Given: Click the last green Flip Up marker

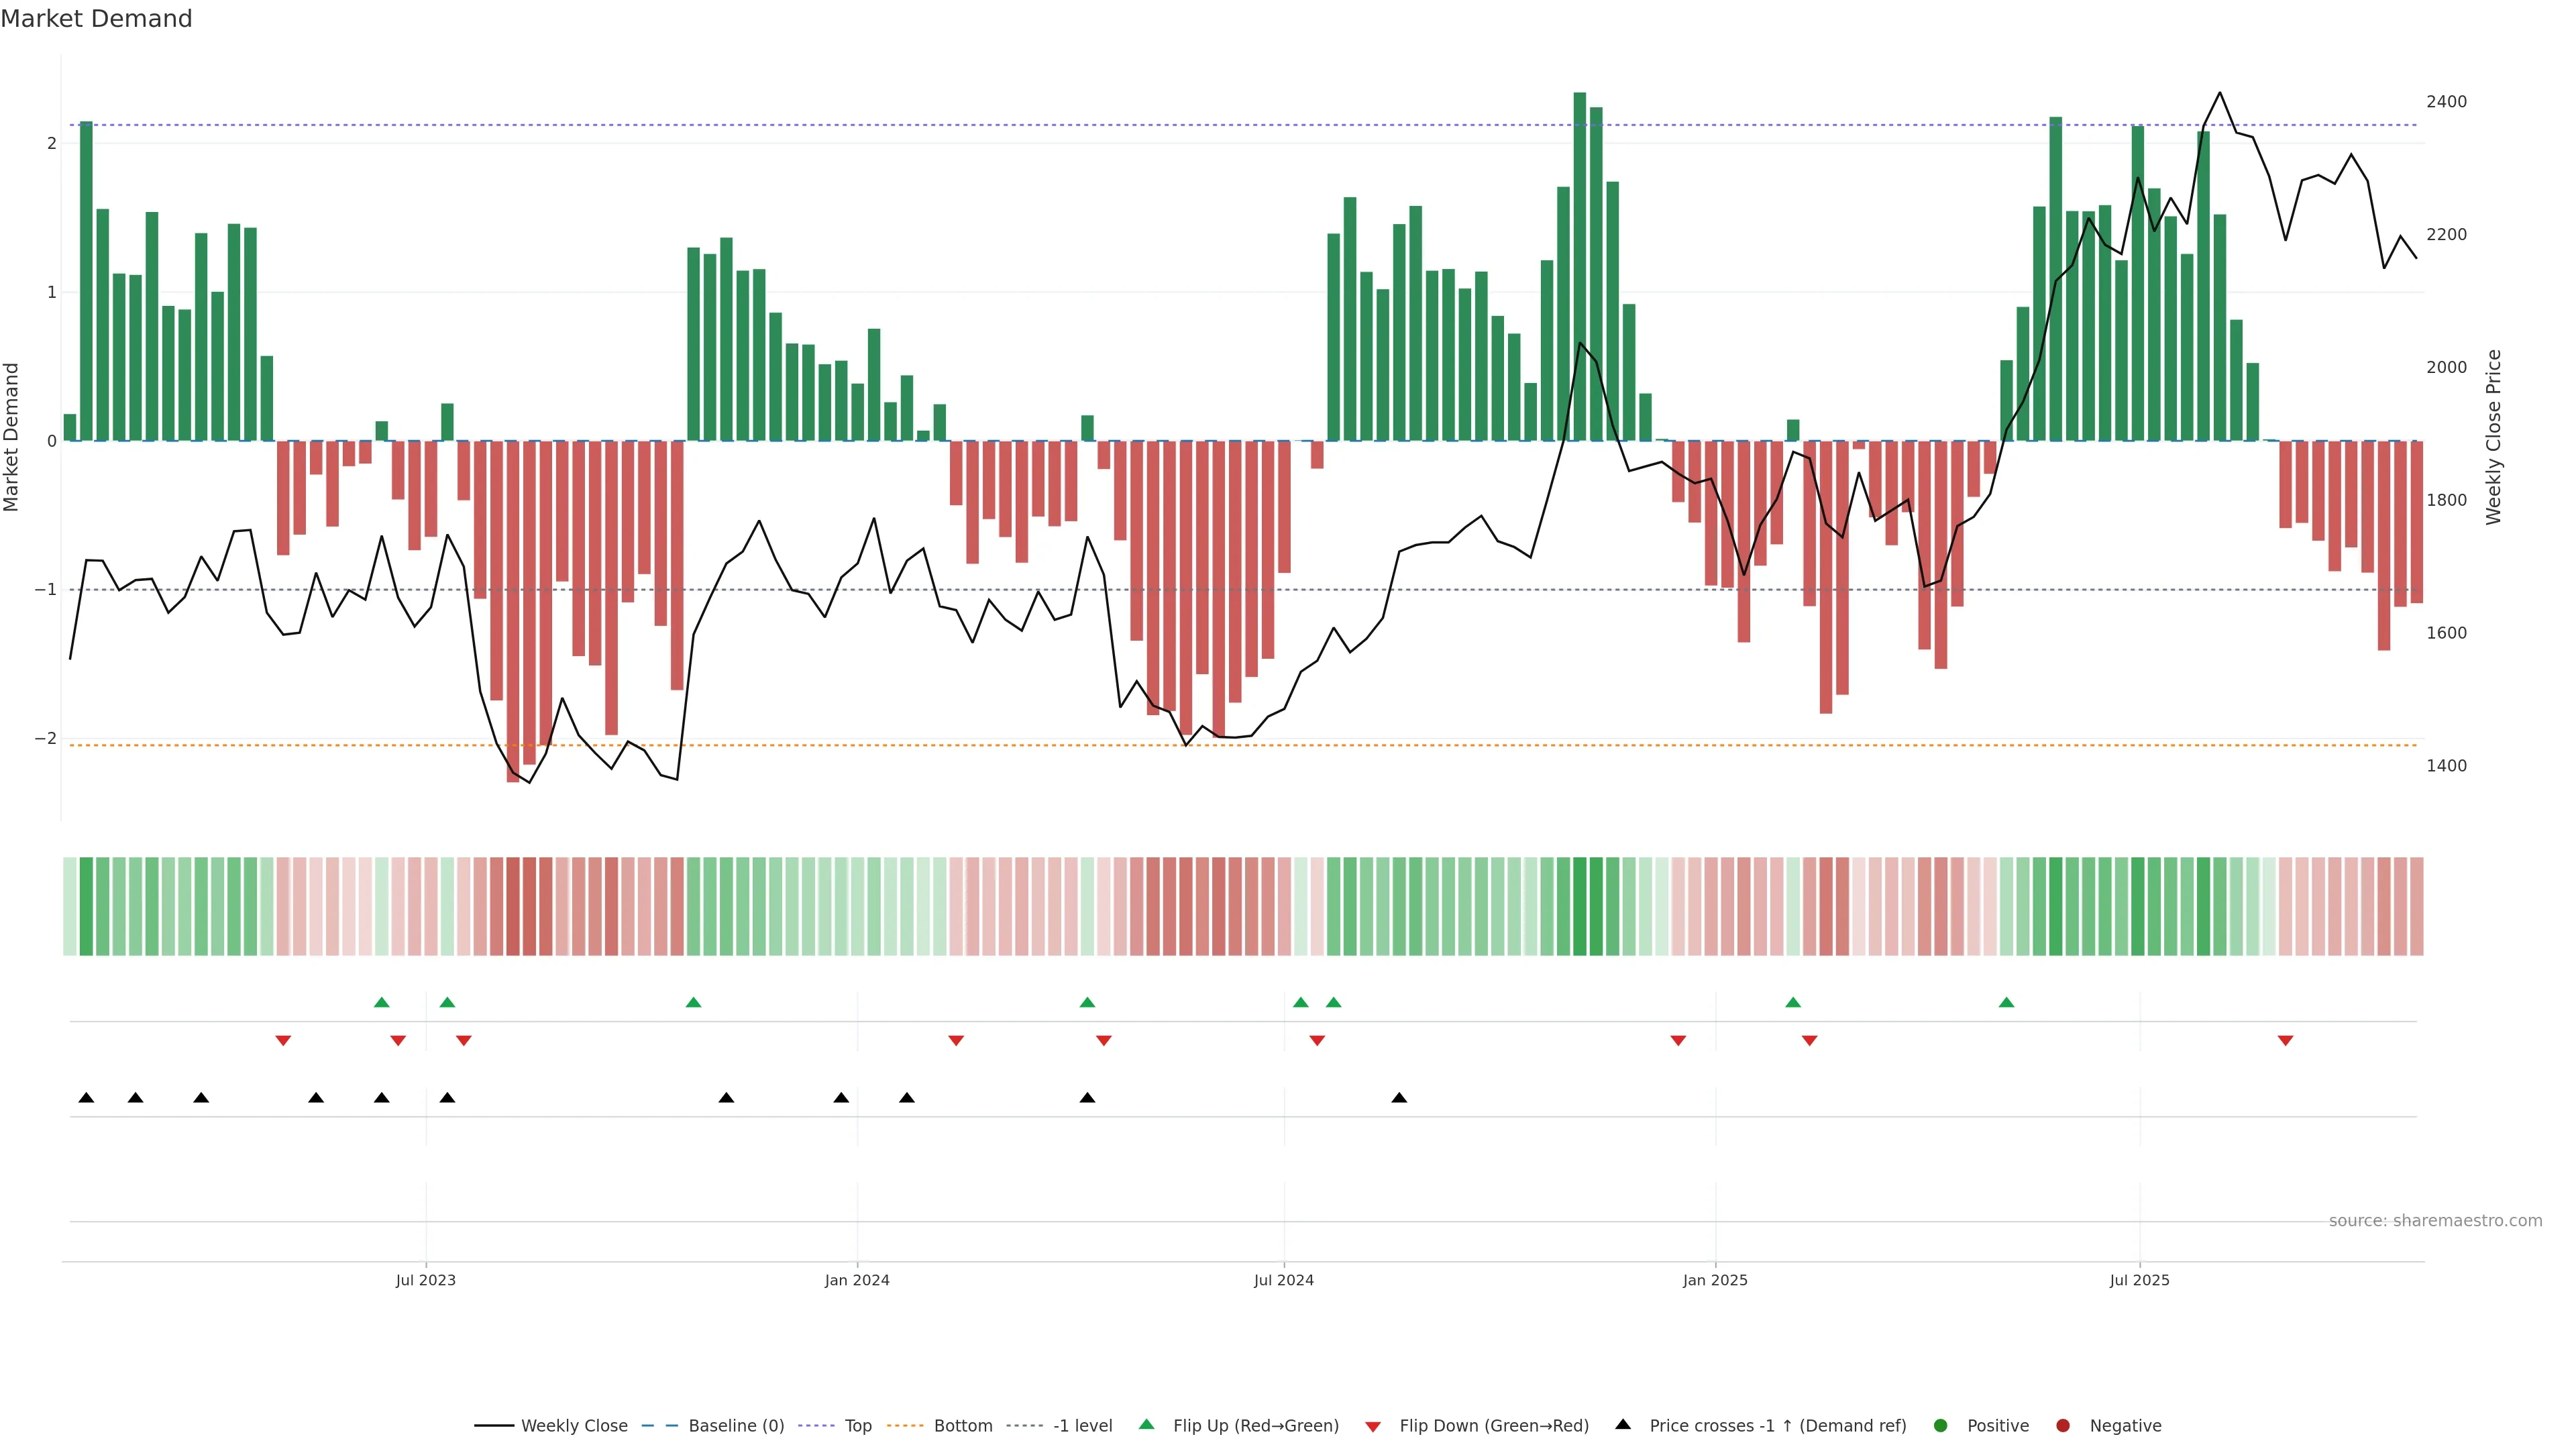Looking at the screenshot, I should [x=2006, y=1003].
